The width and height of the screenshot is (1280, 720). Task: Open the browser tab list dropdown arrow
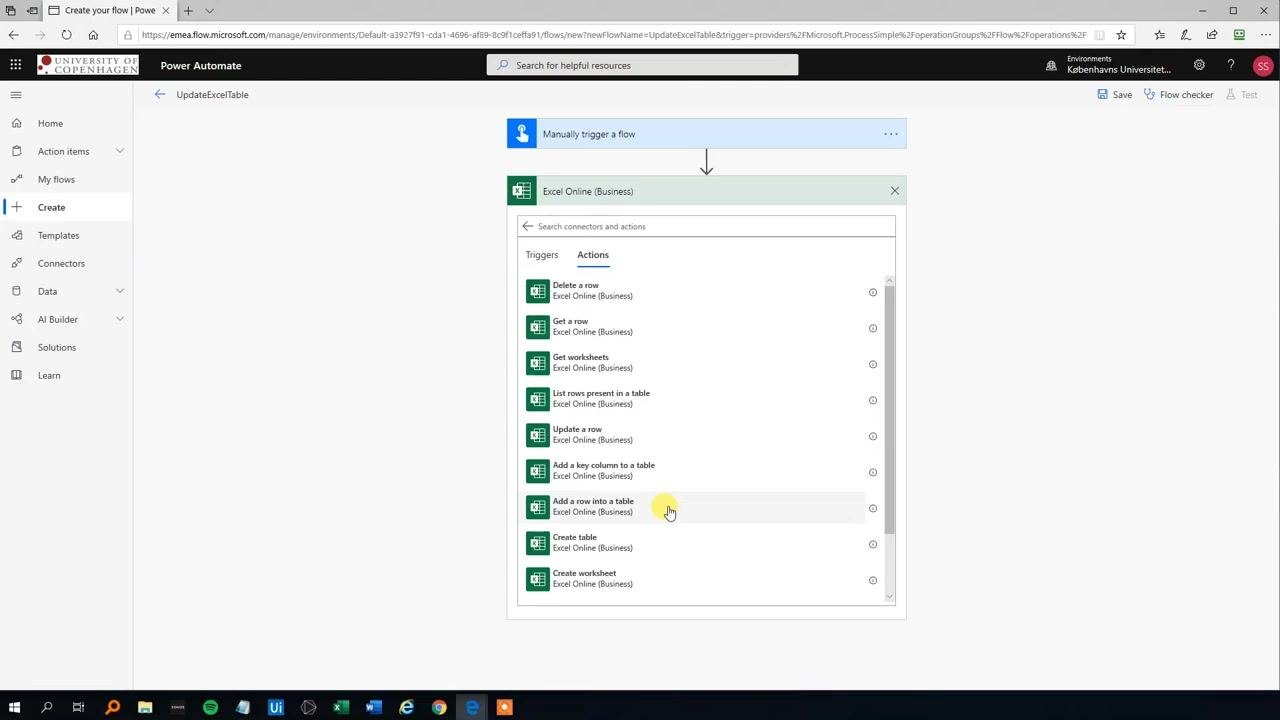click(209, 10)
